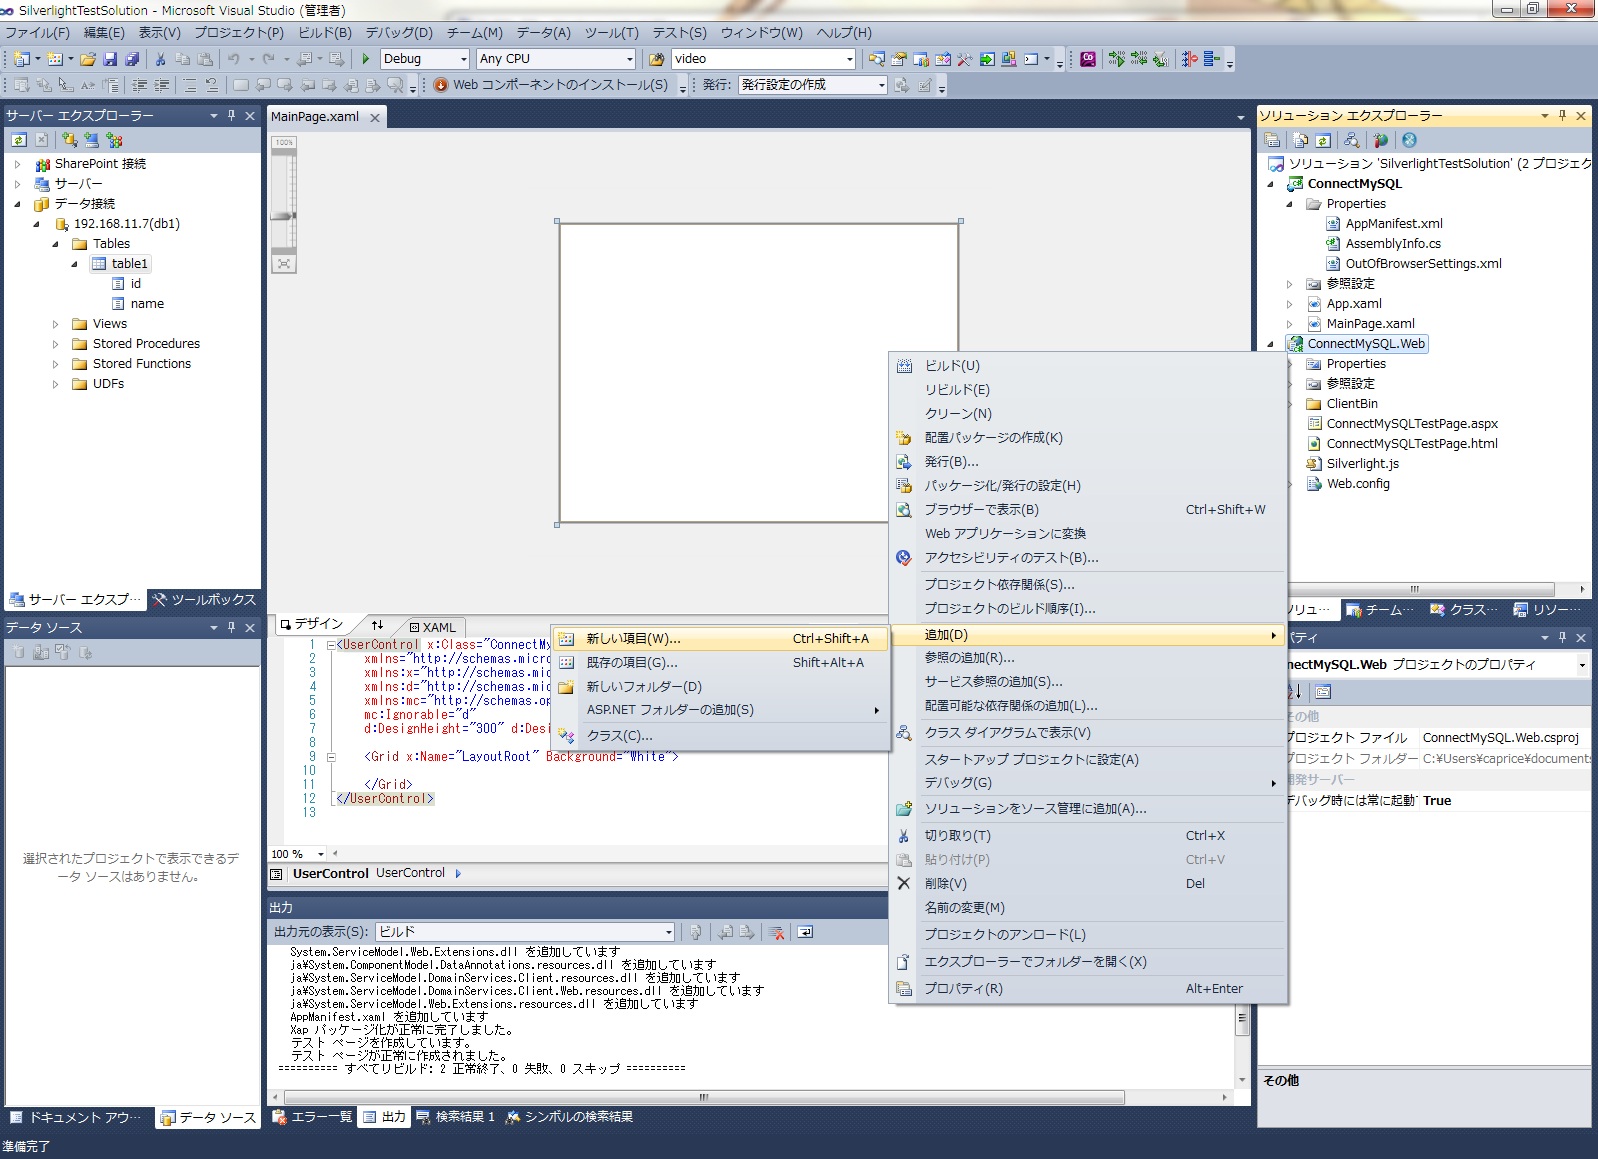
Task: Select Silverlight.js file in Solution Explorer
Action: click(x=1362, y=464)
